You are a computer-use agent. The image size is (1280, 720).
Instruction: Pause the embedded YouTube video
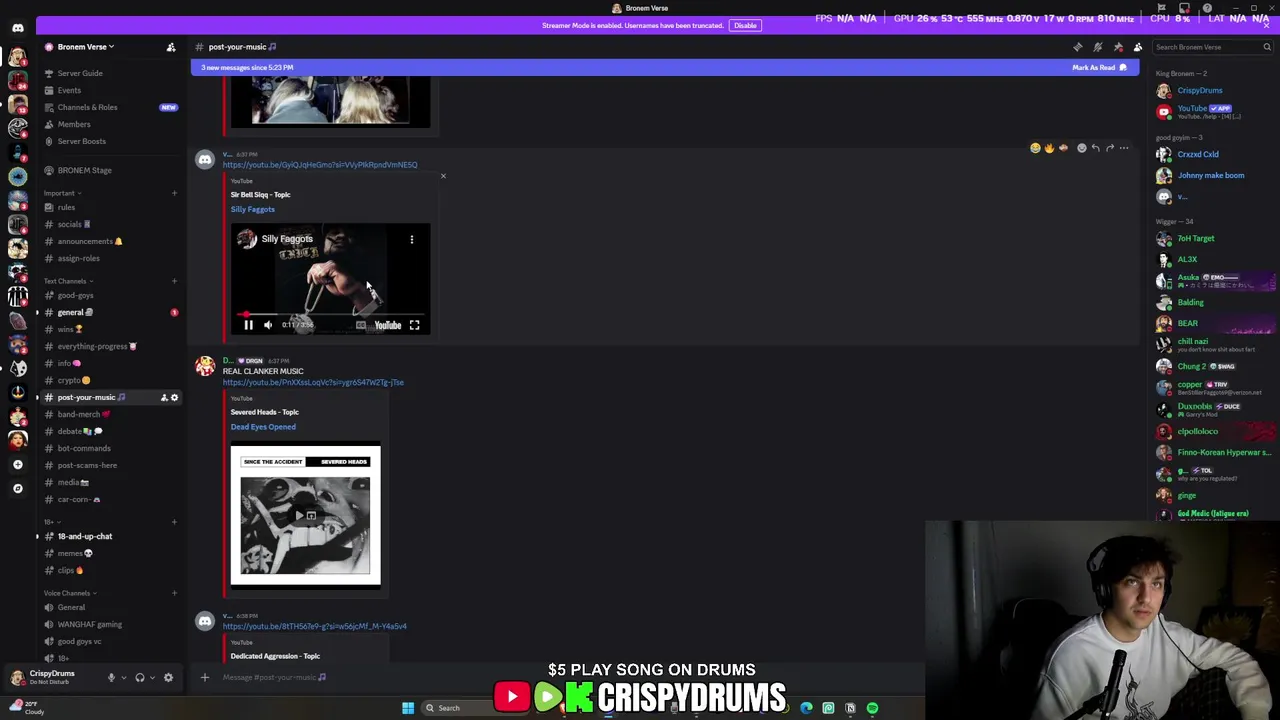248,325
